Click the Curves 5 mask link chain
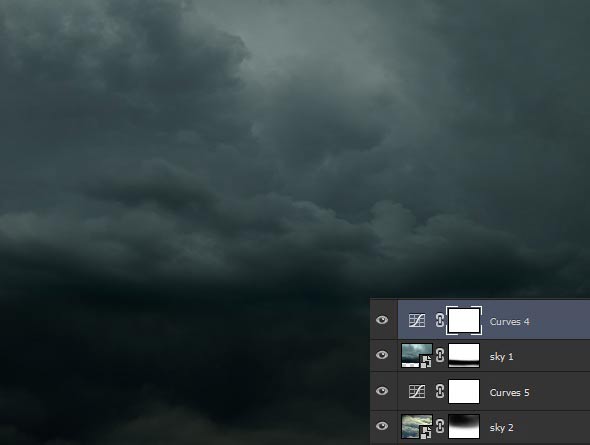The image size is (590, 445). pyautogui.click(x=439, y=391)
